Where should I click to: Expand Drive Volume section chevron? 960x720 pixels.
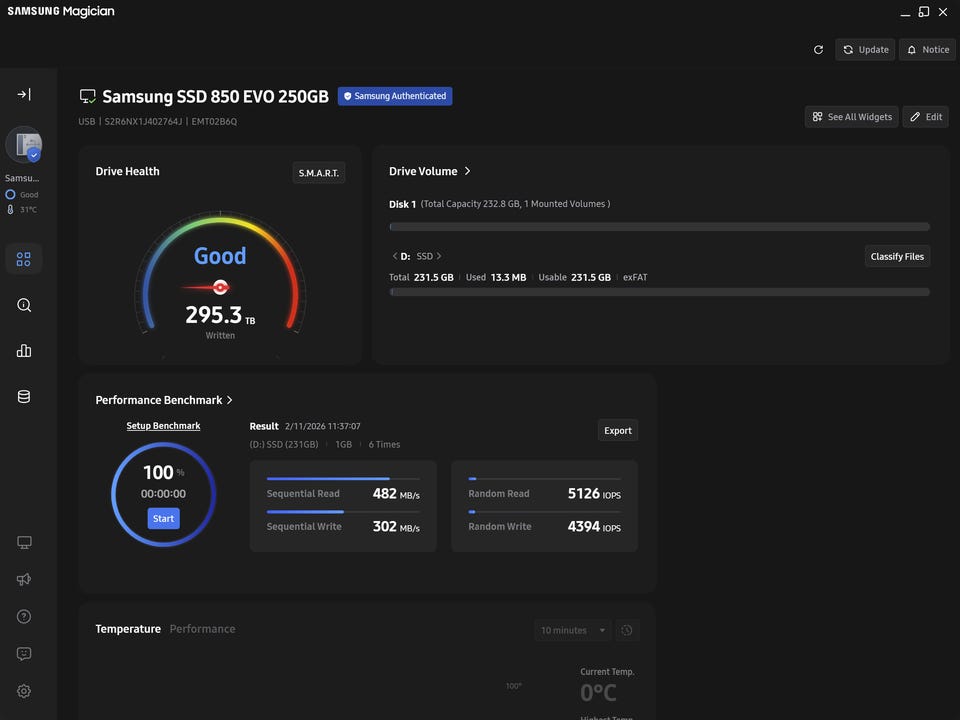coord(468,171)
